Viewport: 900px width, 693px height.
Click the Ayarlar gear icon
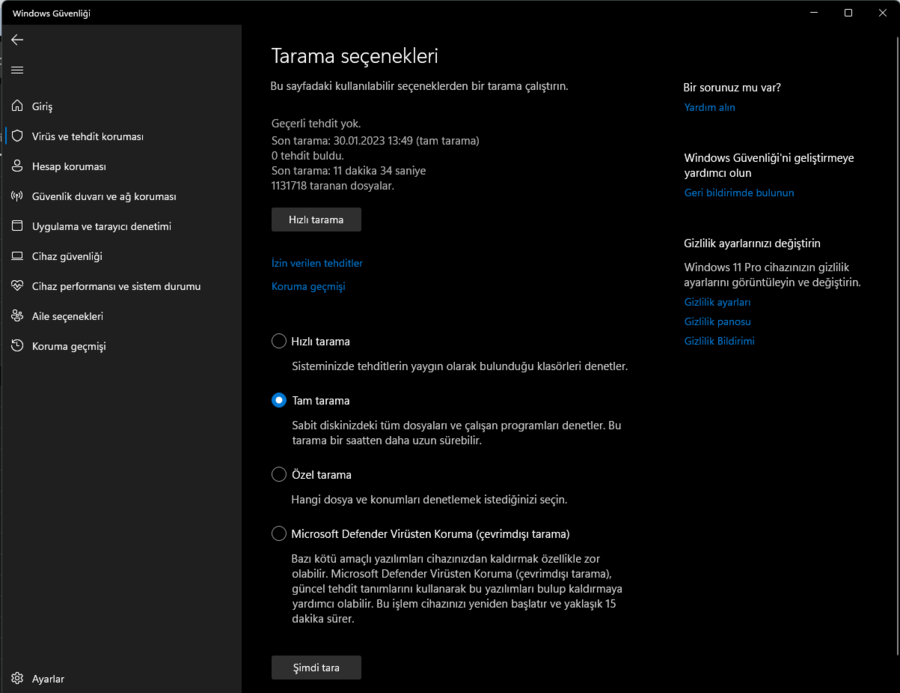coord(17,678)
